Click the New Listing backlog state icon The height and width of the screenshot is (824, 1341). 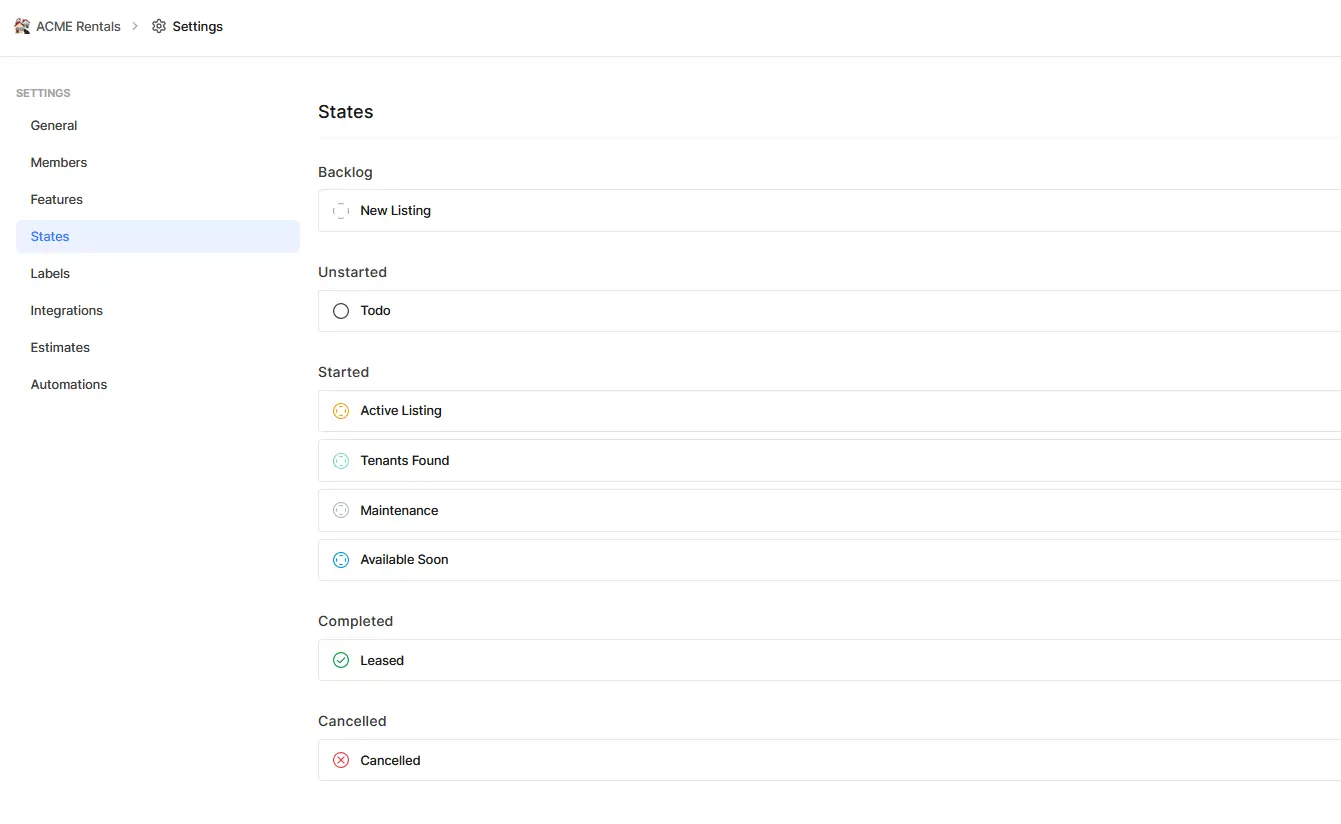click(x=341, y=210)
